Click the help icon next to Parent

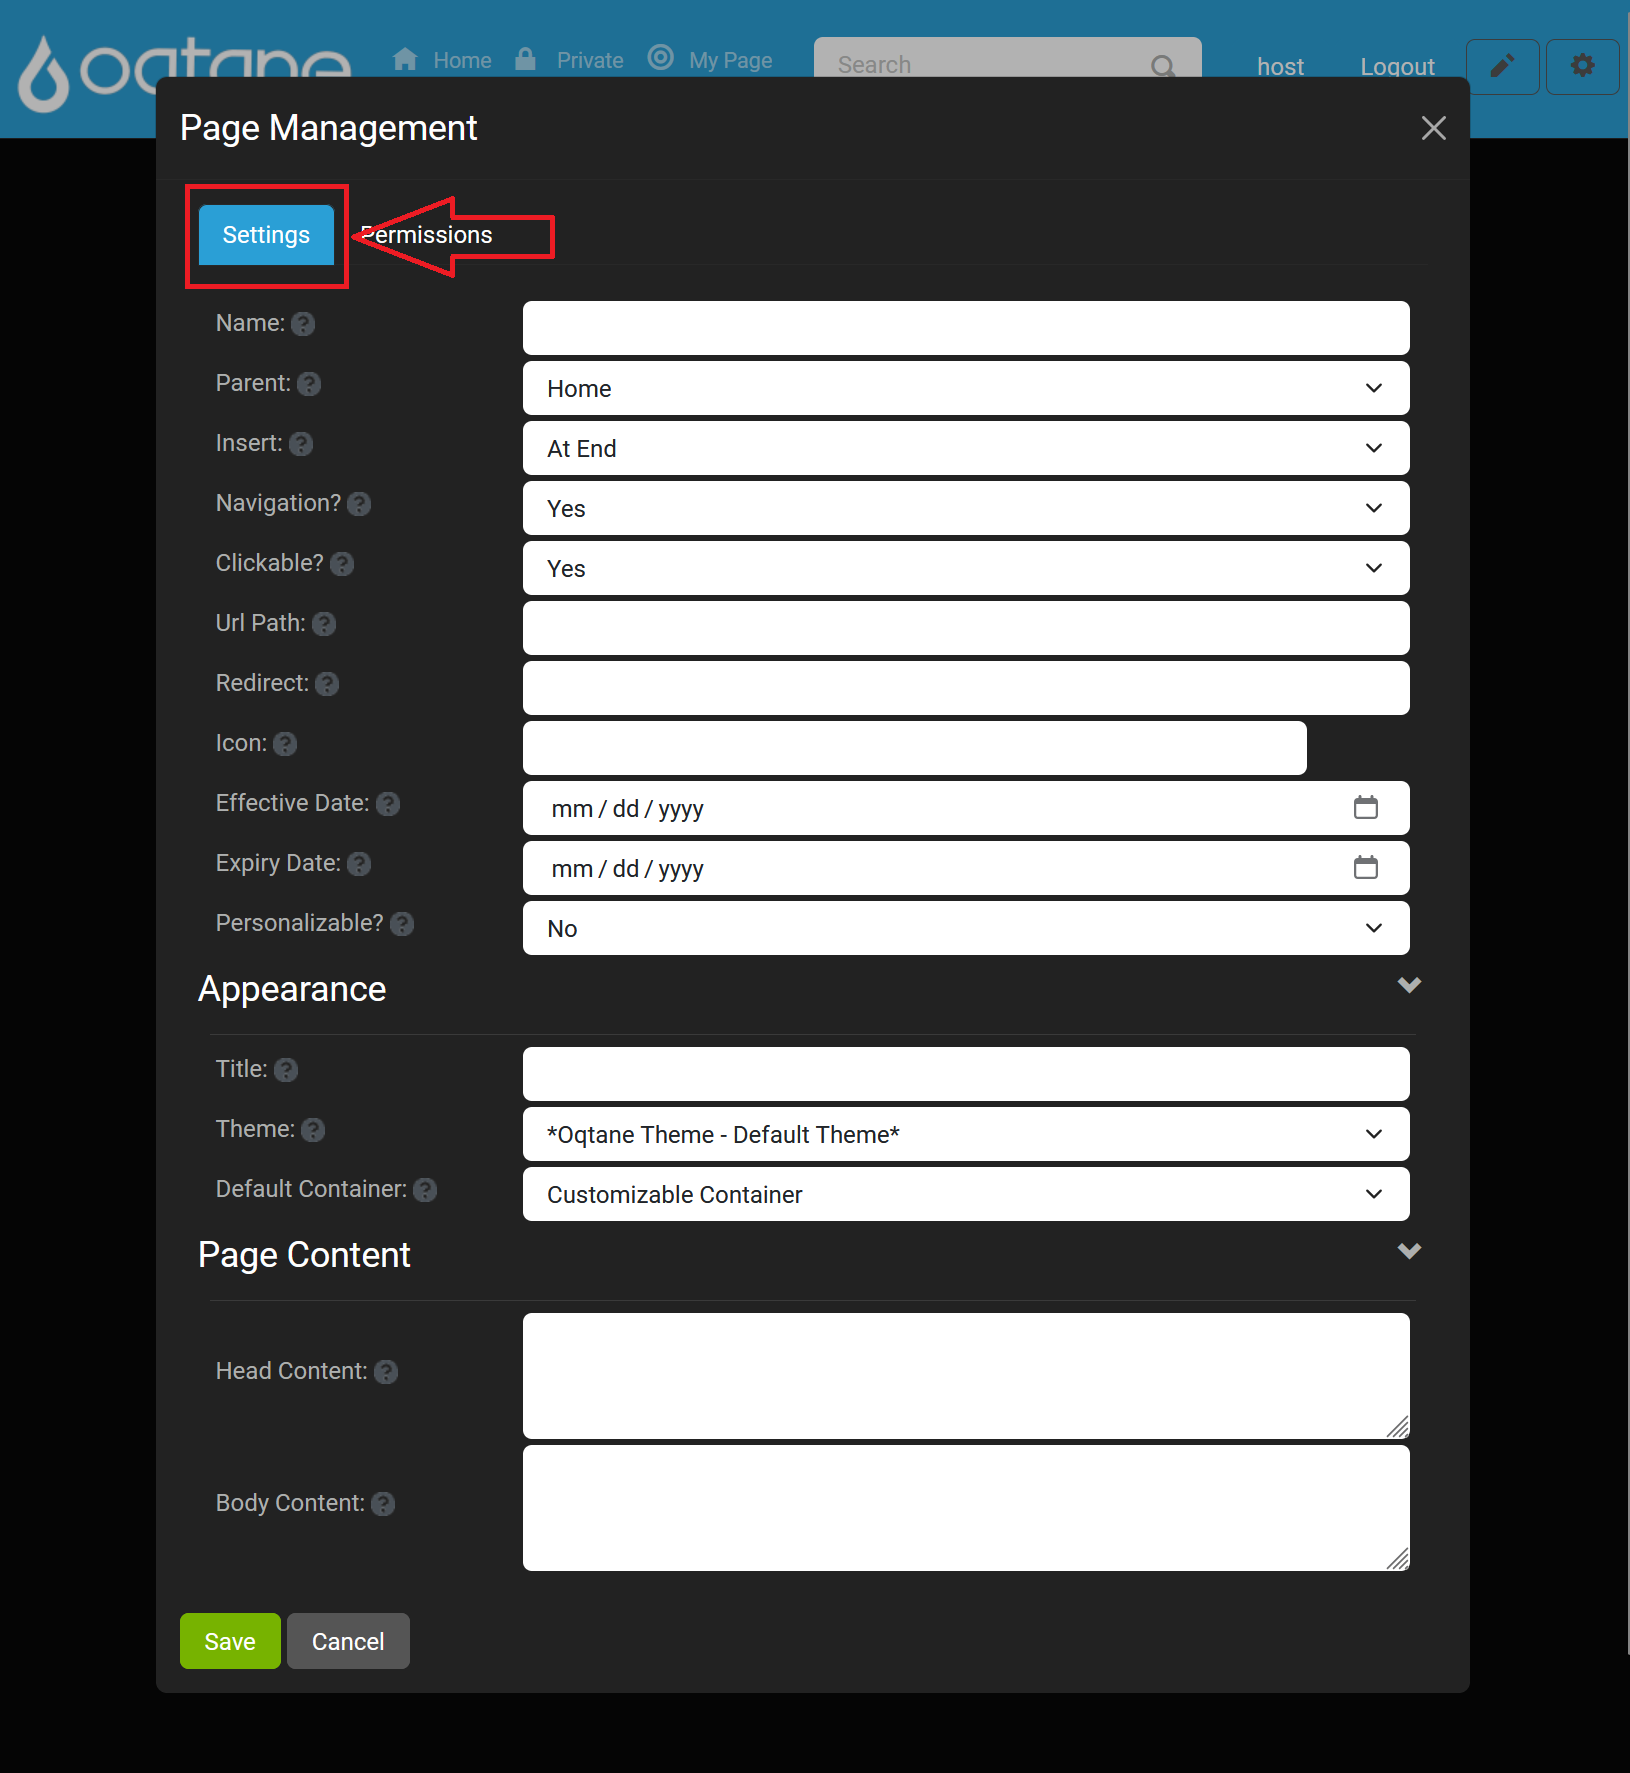pyautogui.click(x=309, y=384)
